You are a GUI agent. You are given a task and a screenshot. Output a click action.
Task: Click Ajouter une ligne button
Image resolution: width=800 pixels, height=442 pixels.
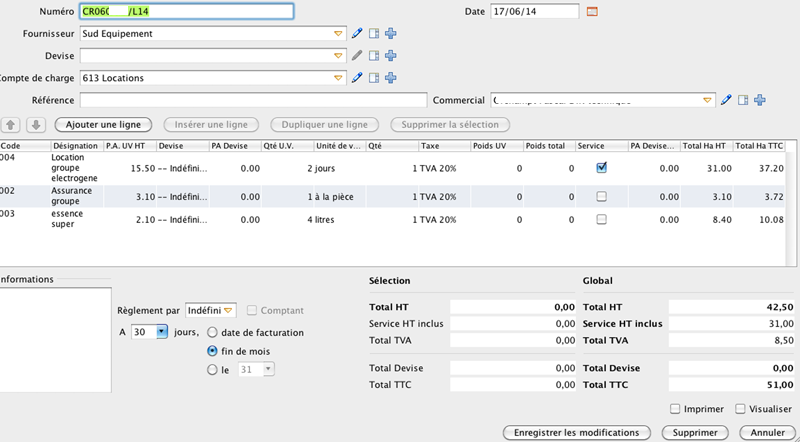pyautogui.click(x=104, y=125)
